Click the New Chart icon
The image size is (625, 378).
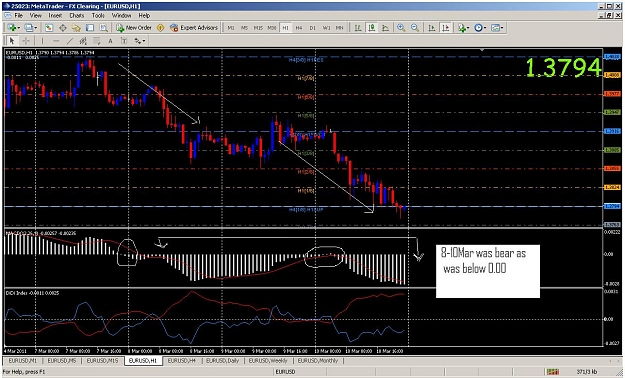(12, 28)
